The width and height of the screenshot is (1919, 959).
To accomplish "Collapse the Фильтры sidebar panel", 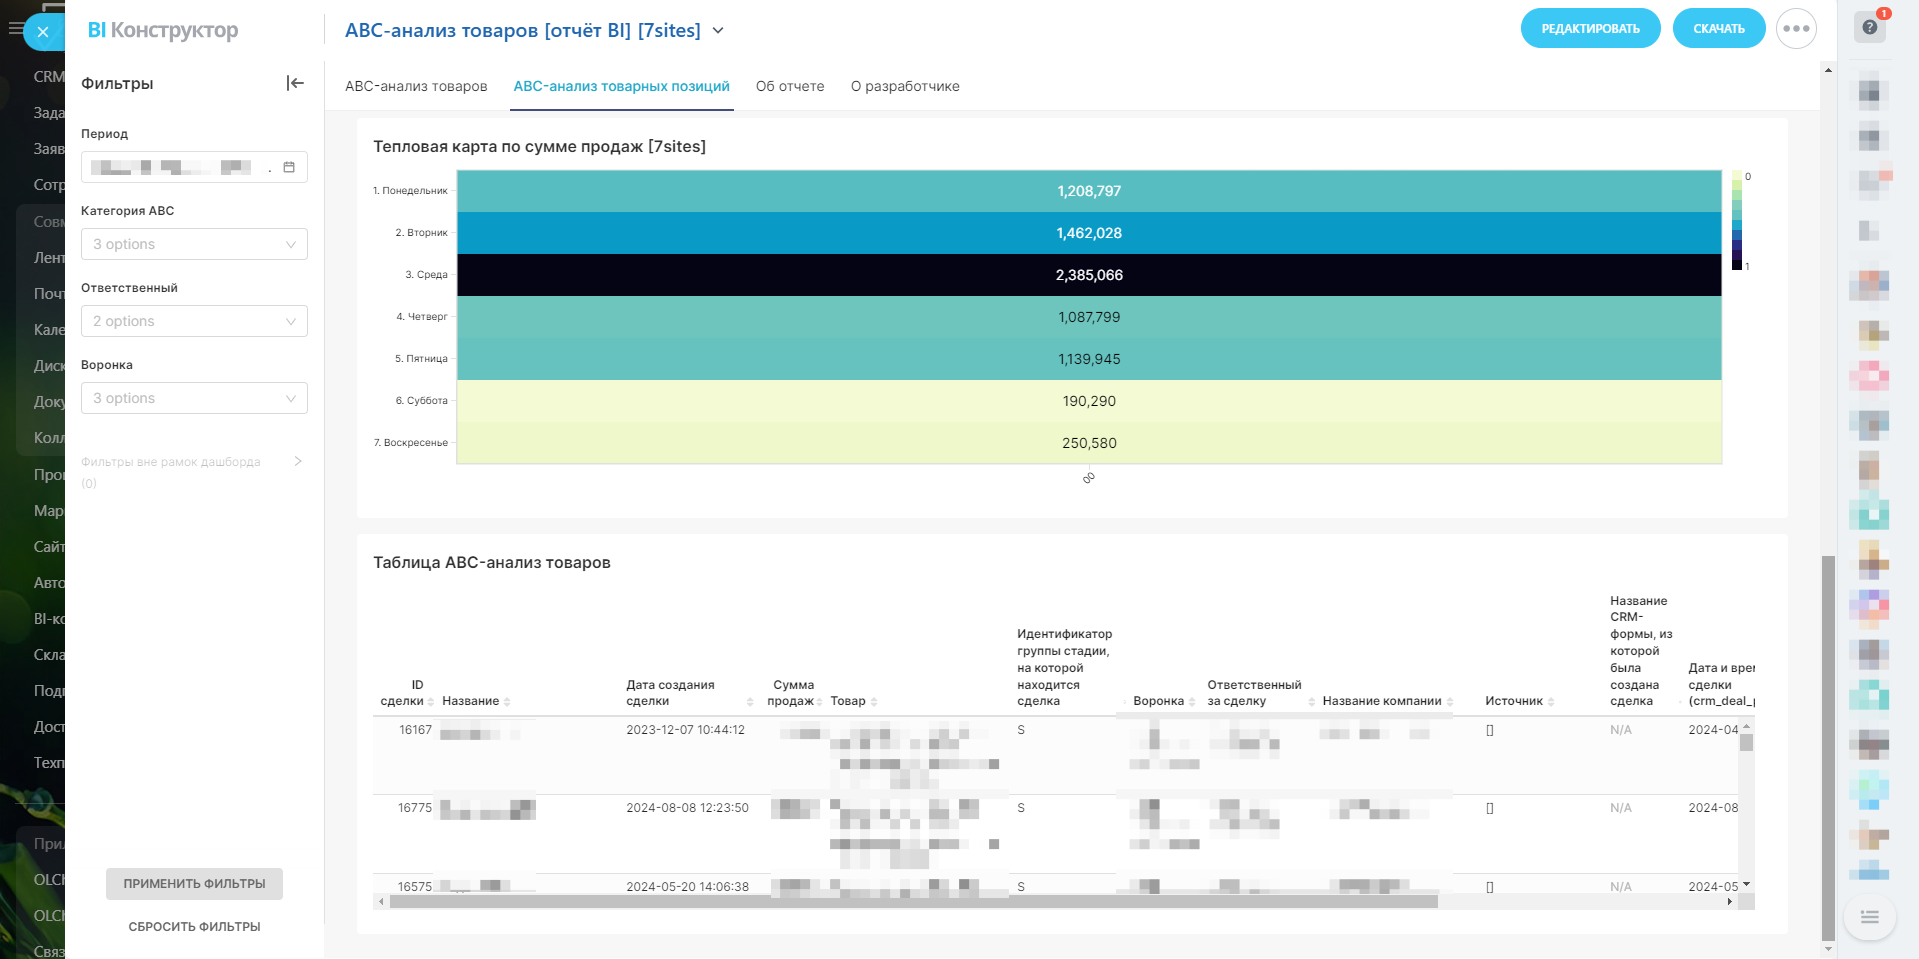I will pos(295,83).
